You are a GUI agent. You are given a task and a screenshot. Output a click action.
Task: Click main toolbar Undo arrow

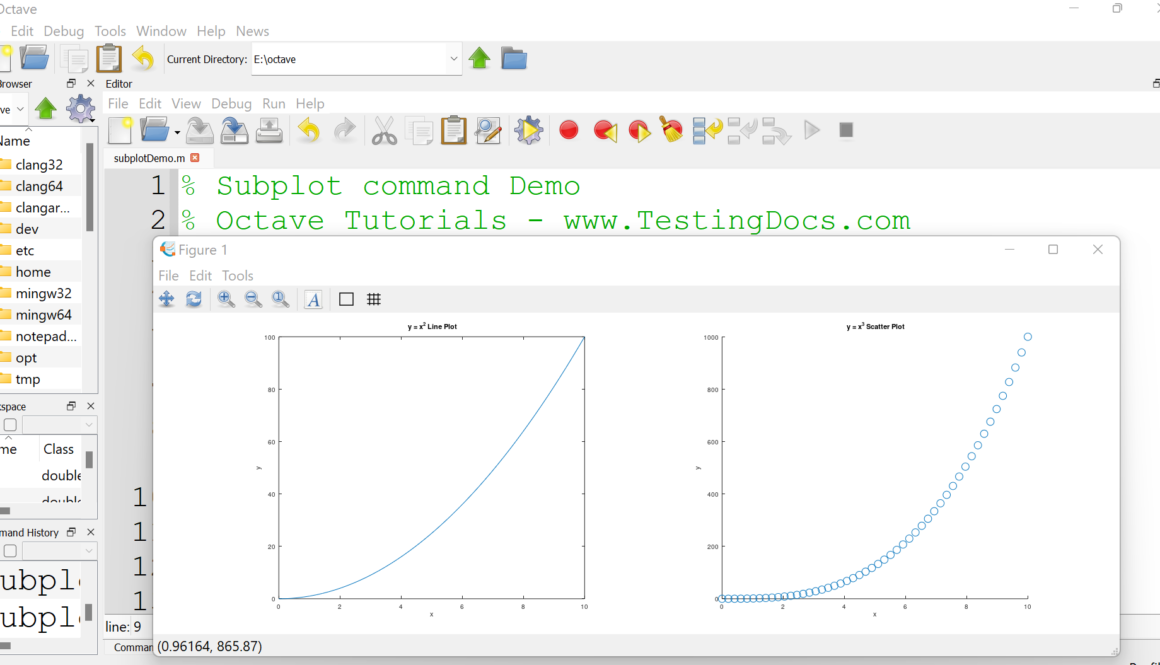click(x=143, y=58)
